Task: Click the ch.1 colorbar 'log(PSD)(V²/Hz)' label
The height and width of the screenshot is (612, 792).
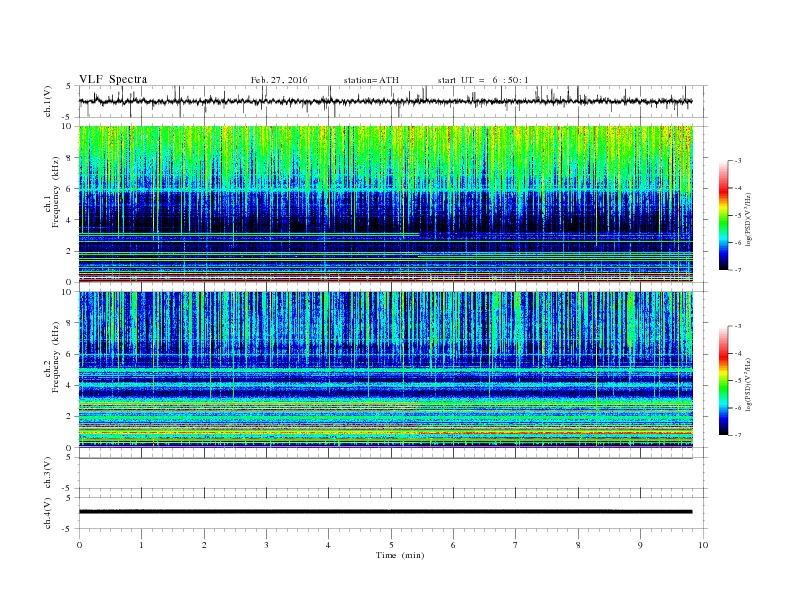Action: coord(749,219)
